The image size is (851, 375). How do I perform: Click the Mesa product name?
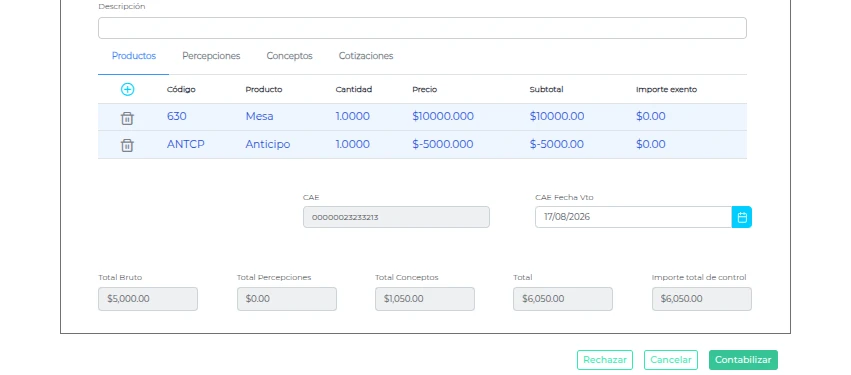[259, 117]
